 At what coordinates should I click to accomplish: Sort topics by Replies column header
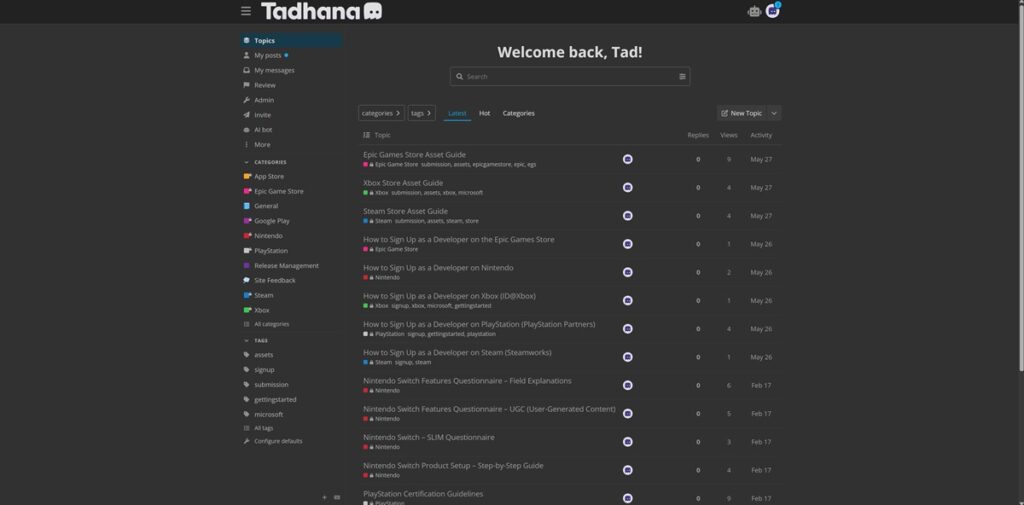(698, 135)
